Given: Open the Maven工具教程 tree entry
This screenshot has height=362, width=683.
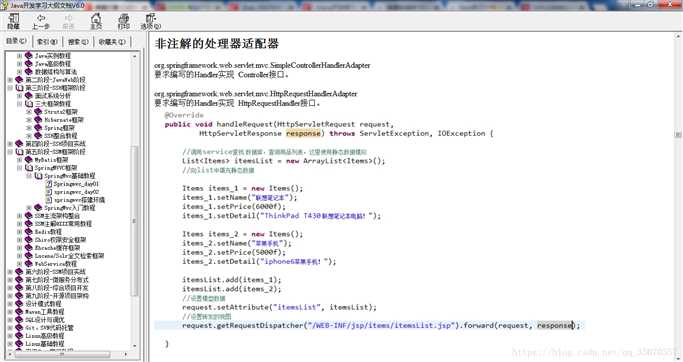Looking at the screenshot, I should 44,312.
